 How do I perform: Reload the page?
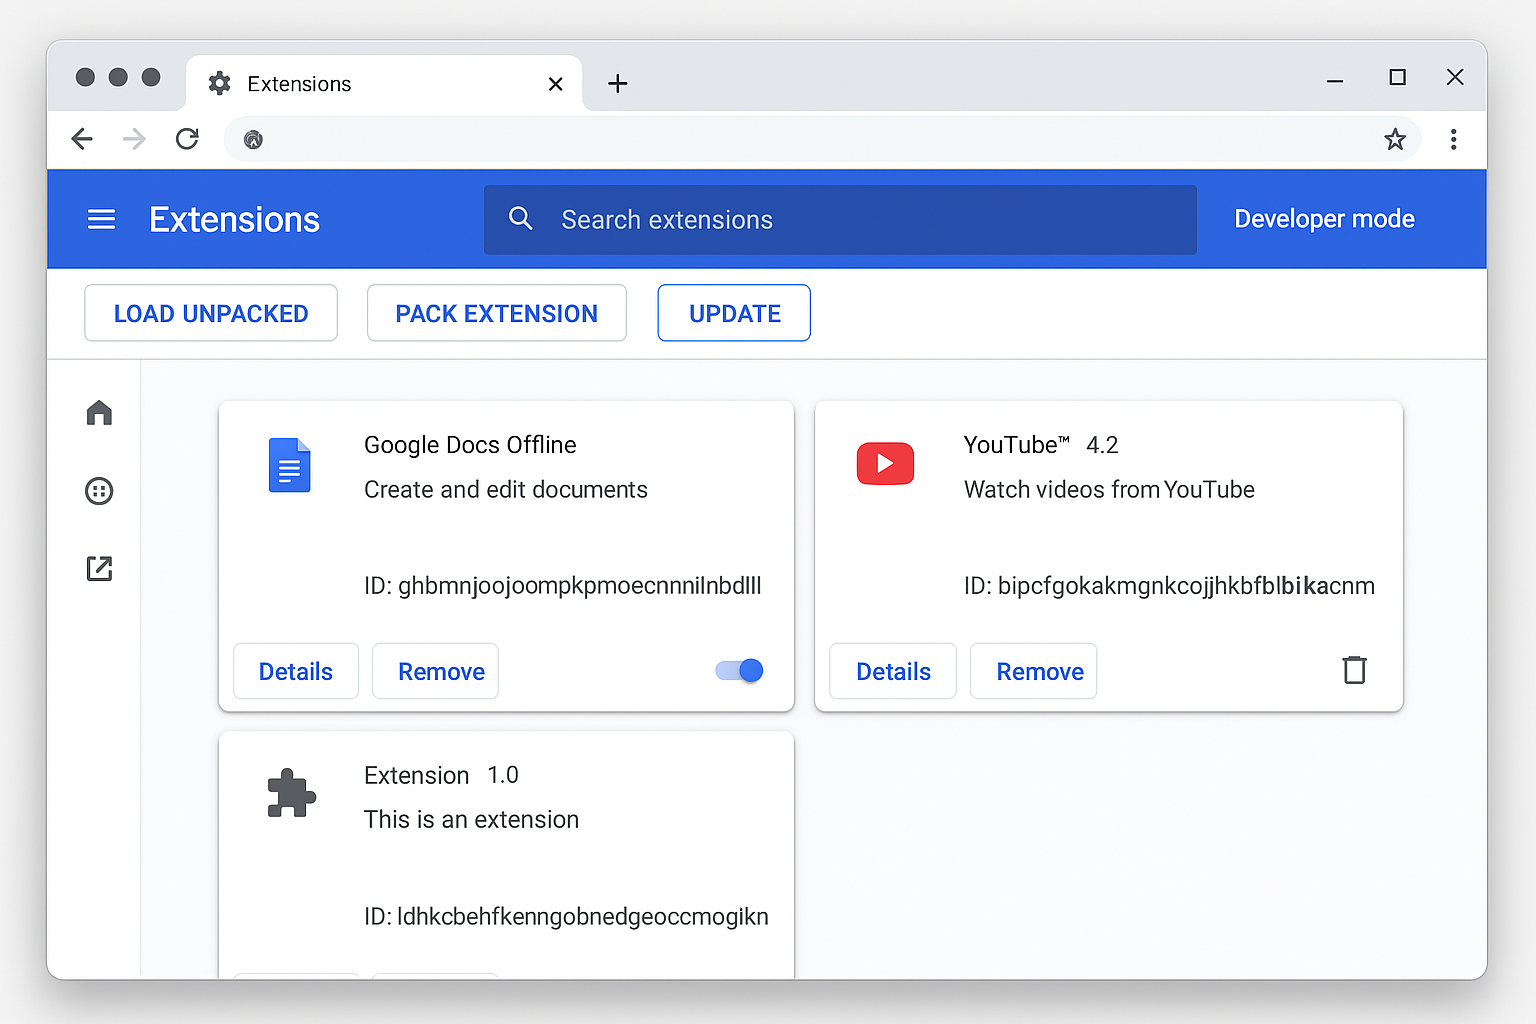click(x=187, y=139)
